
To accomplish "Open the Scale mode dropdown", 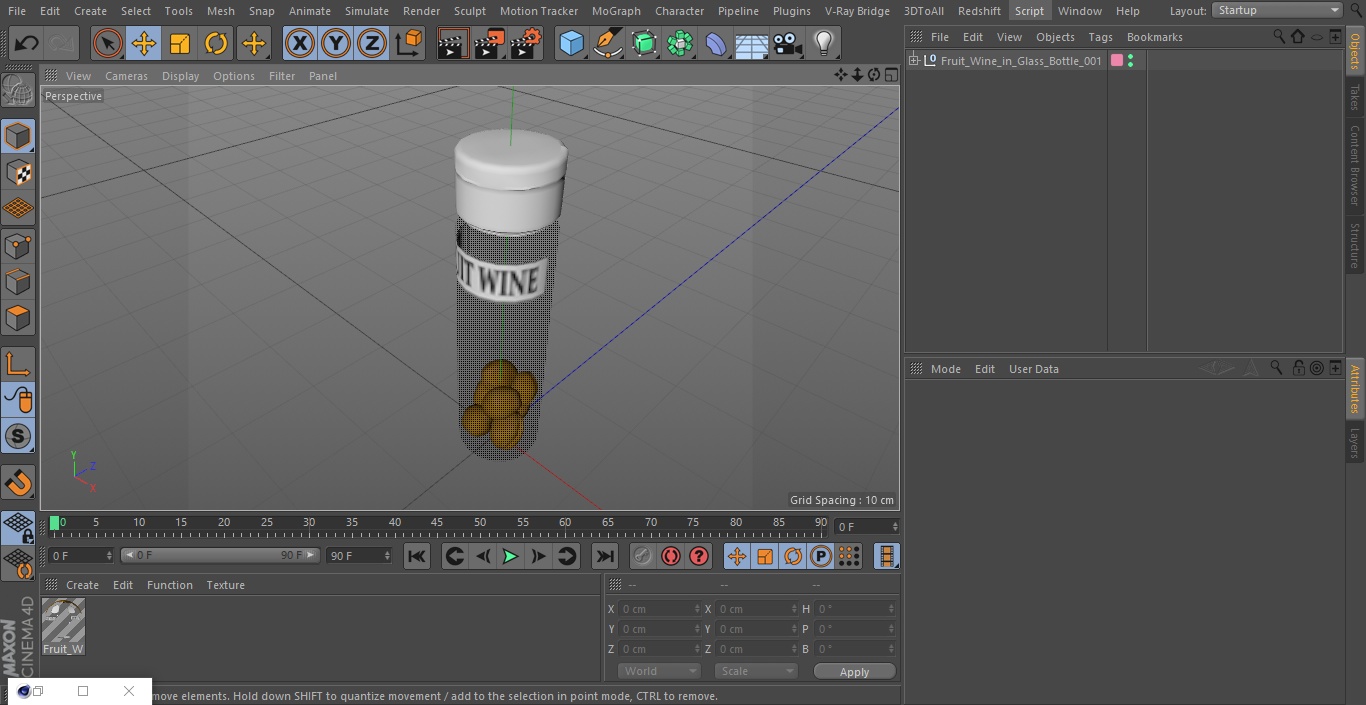I will point(756,671).
